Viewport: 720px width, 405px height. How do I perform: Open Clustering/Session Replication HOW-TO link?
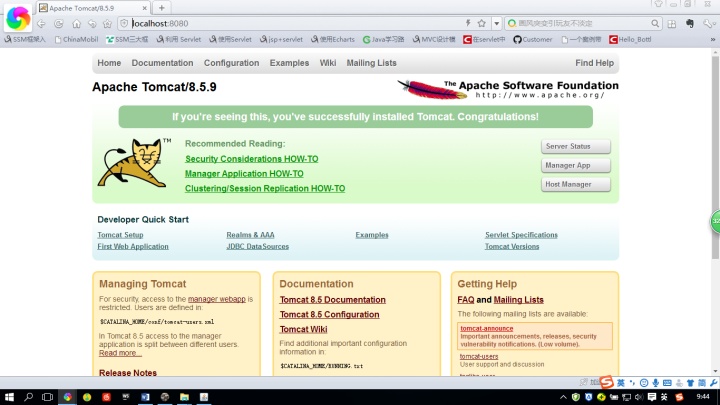pos(265,188)
